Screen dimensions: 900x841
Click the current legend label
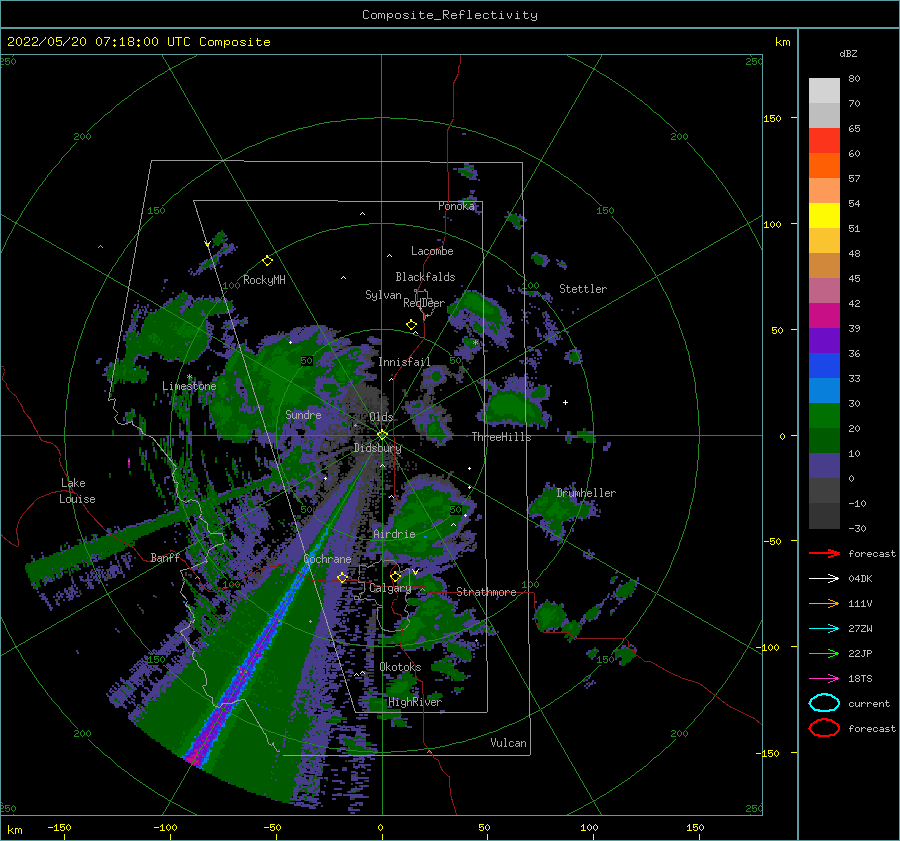point(869,704)
